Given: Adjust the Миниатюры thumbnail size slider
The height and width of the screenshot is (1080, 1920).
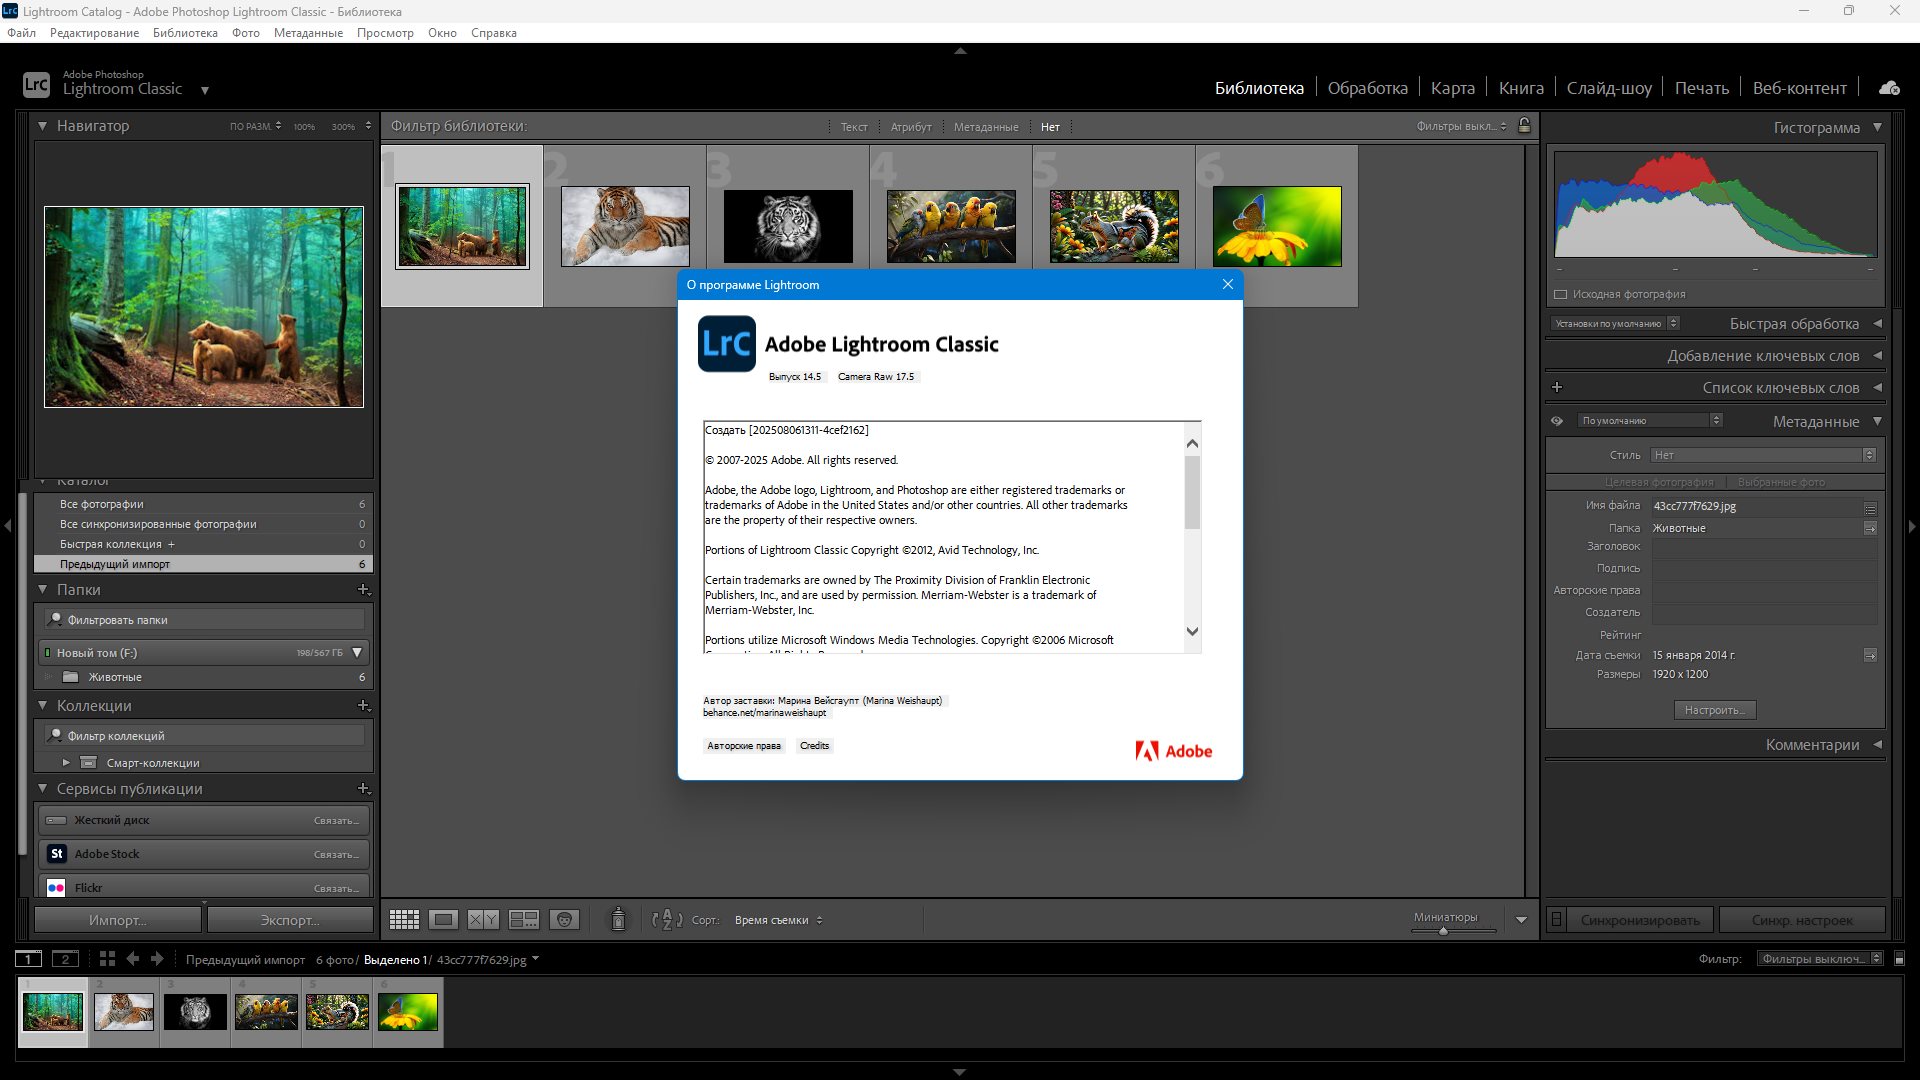Looking at the screenshot, I should point(1443,931).
